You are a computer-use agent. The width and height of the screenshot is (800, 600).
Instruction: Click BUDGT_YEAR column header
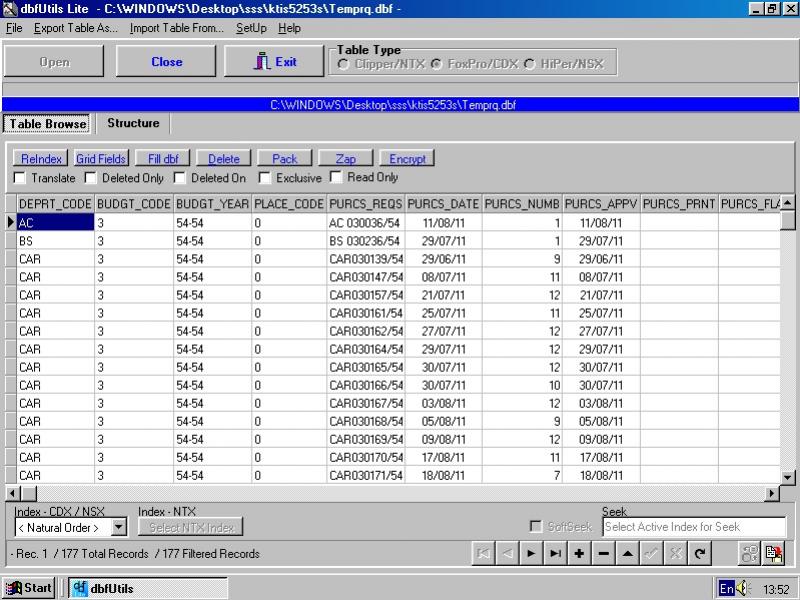212,204
